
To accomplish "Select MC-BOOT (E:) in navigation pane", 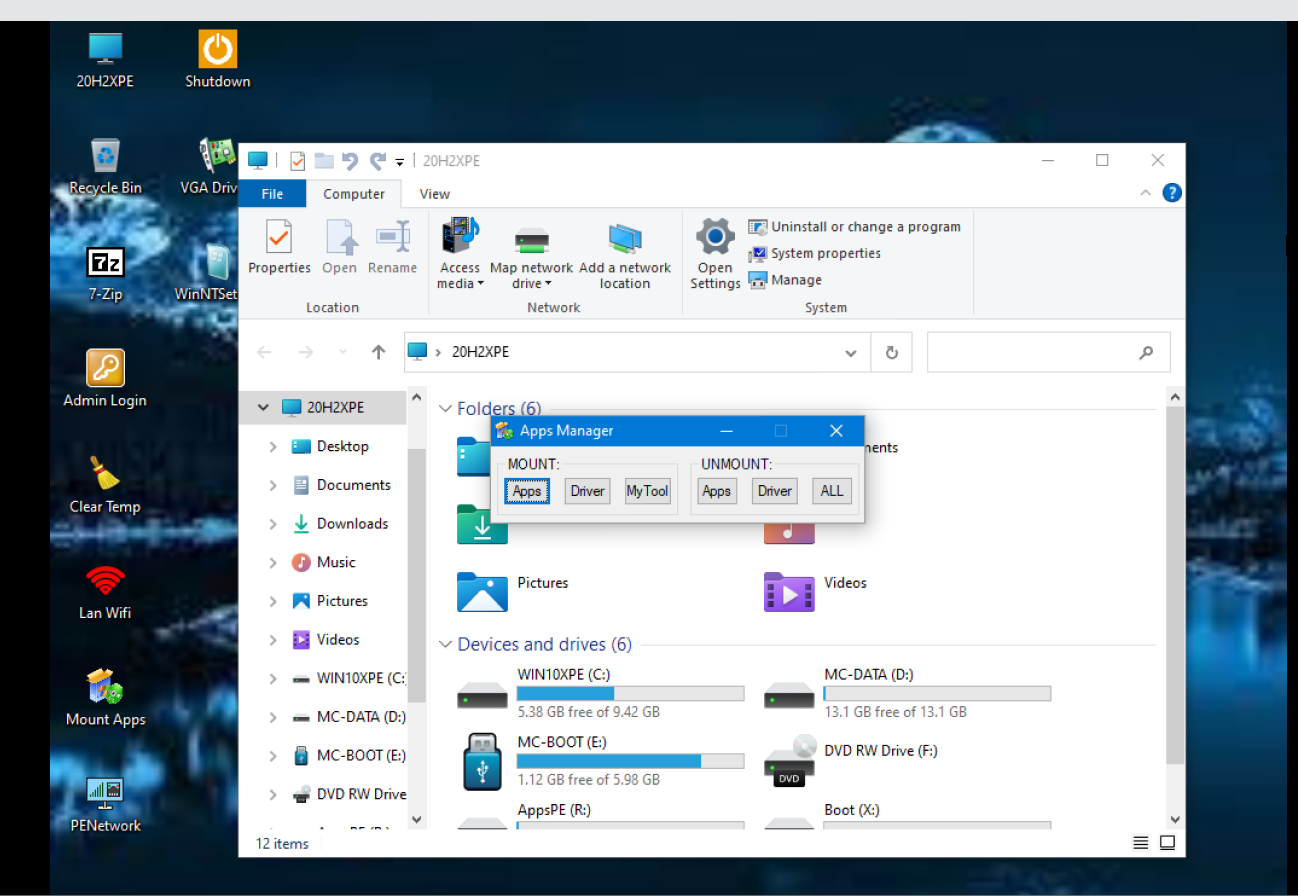I will (x=348, y=756).
